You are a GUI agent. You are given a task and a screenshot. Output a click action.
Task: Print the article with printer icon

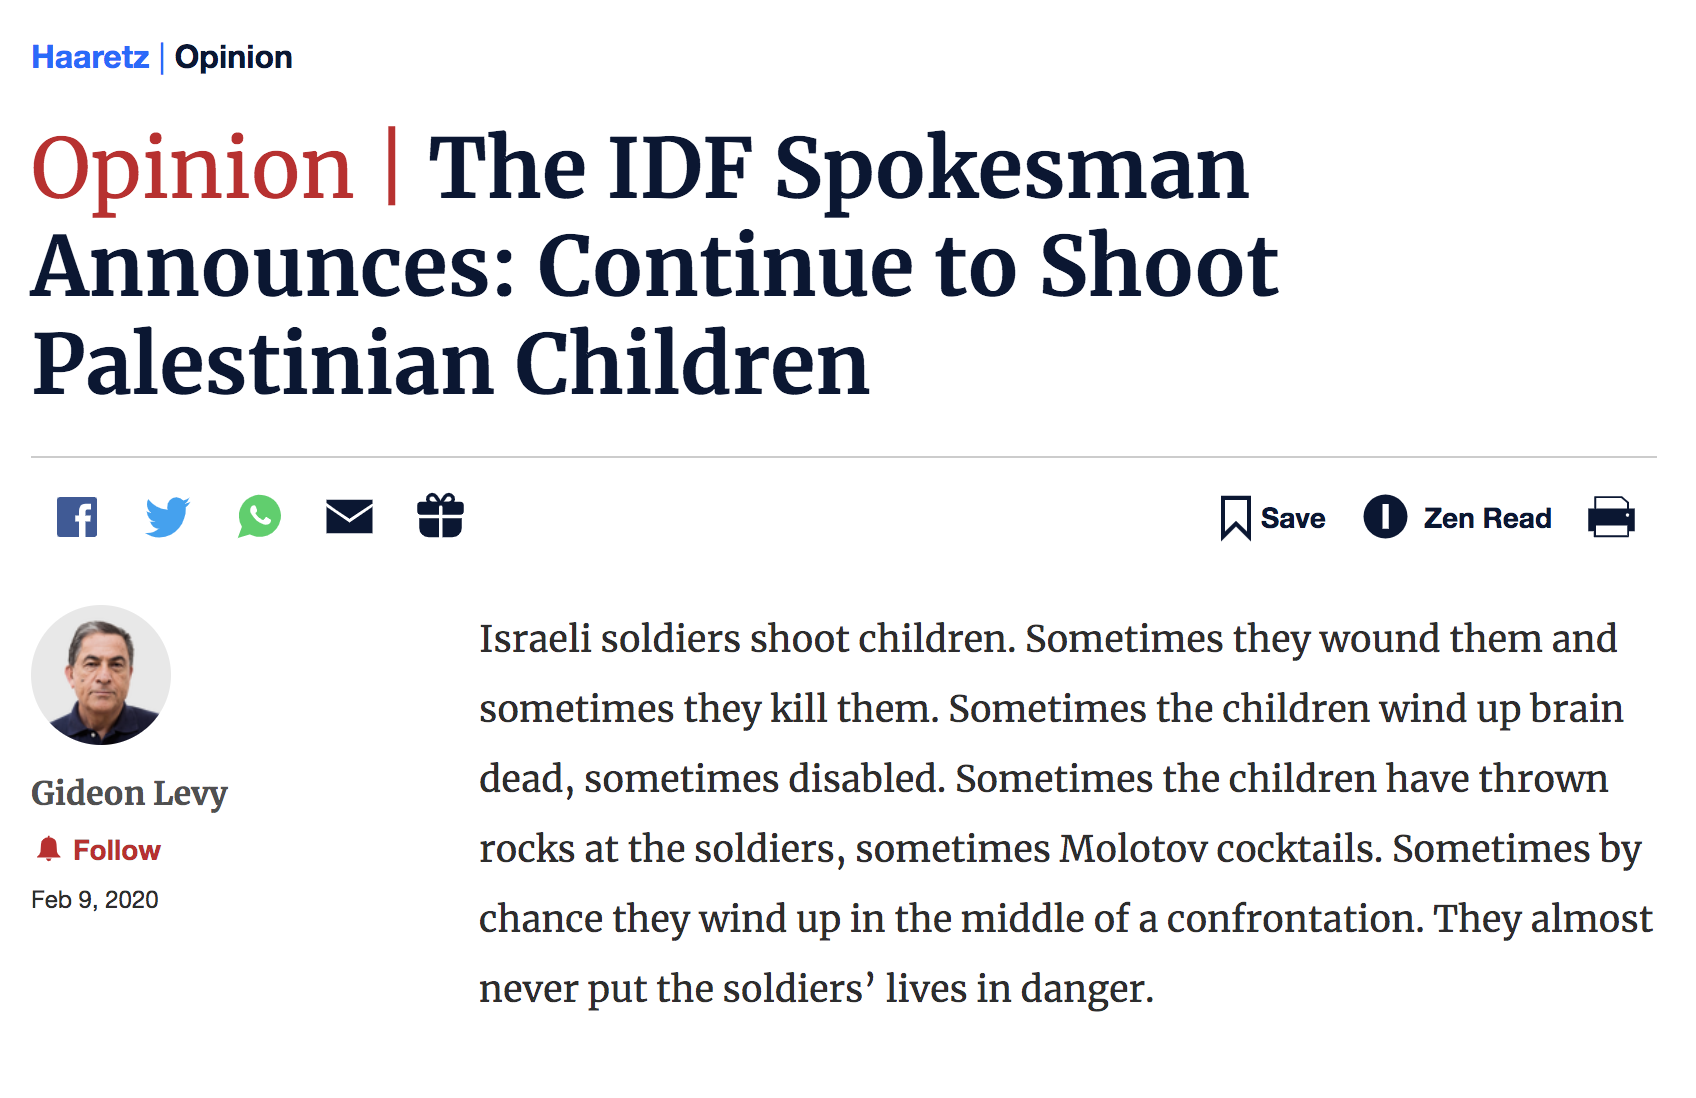[1611, 517]
